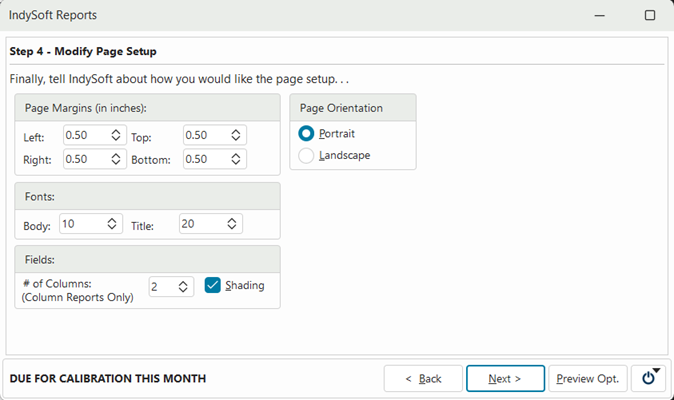
Task: Go to previous step with Back button
Action: pyautogui.click(x=423, y=379)
